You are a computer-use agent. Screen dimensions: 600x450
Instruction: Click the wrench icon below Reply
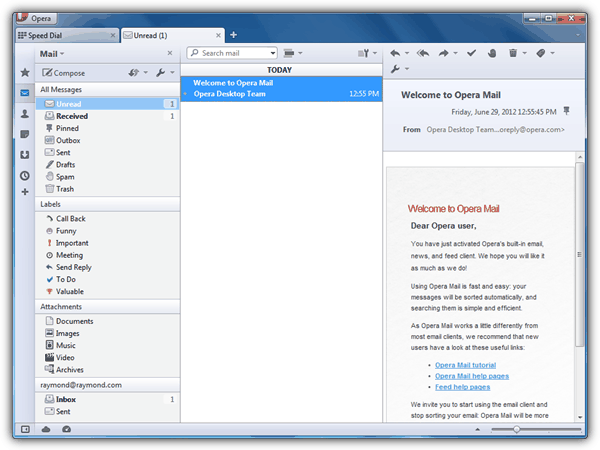[395, 69]
